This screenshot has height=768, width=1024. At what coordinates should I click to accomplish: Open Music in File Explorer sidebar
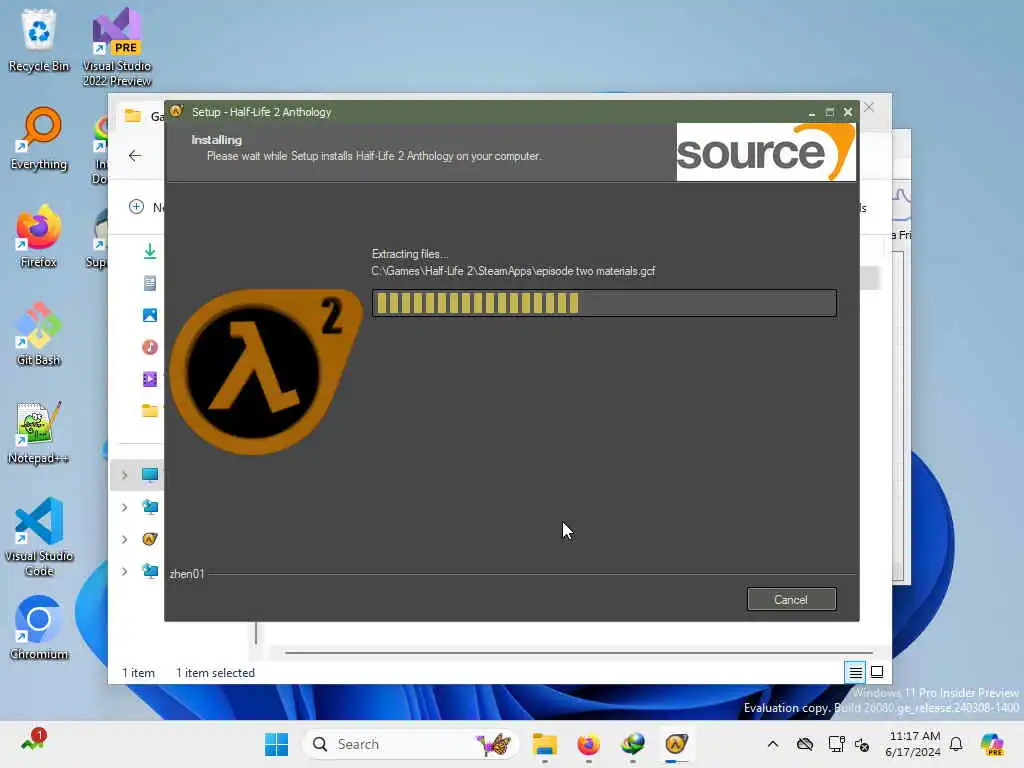click(150, 347)
